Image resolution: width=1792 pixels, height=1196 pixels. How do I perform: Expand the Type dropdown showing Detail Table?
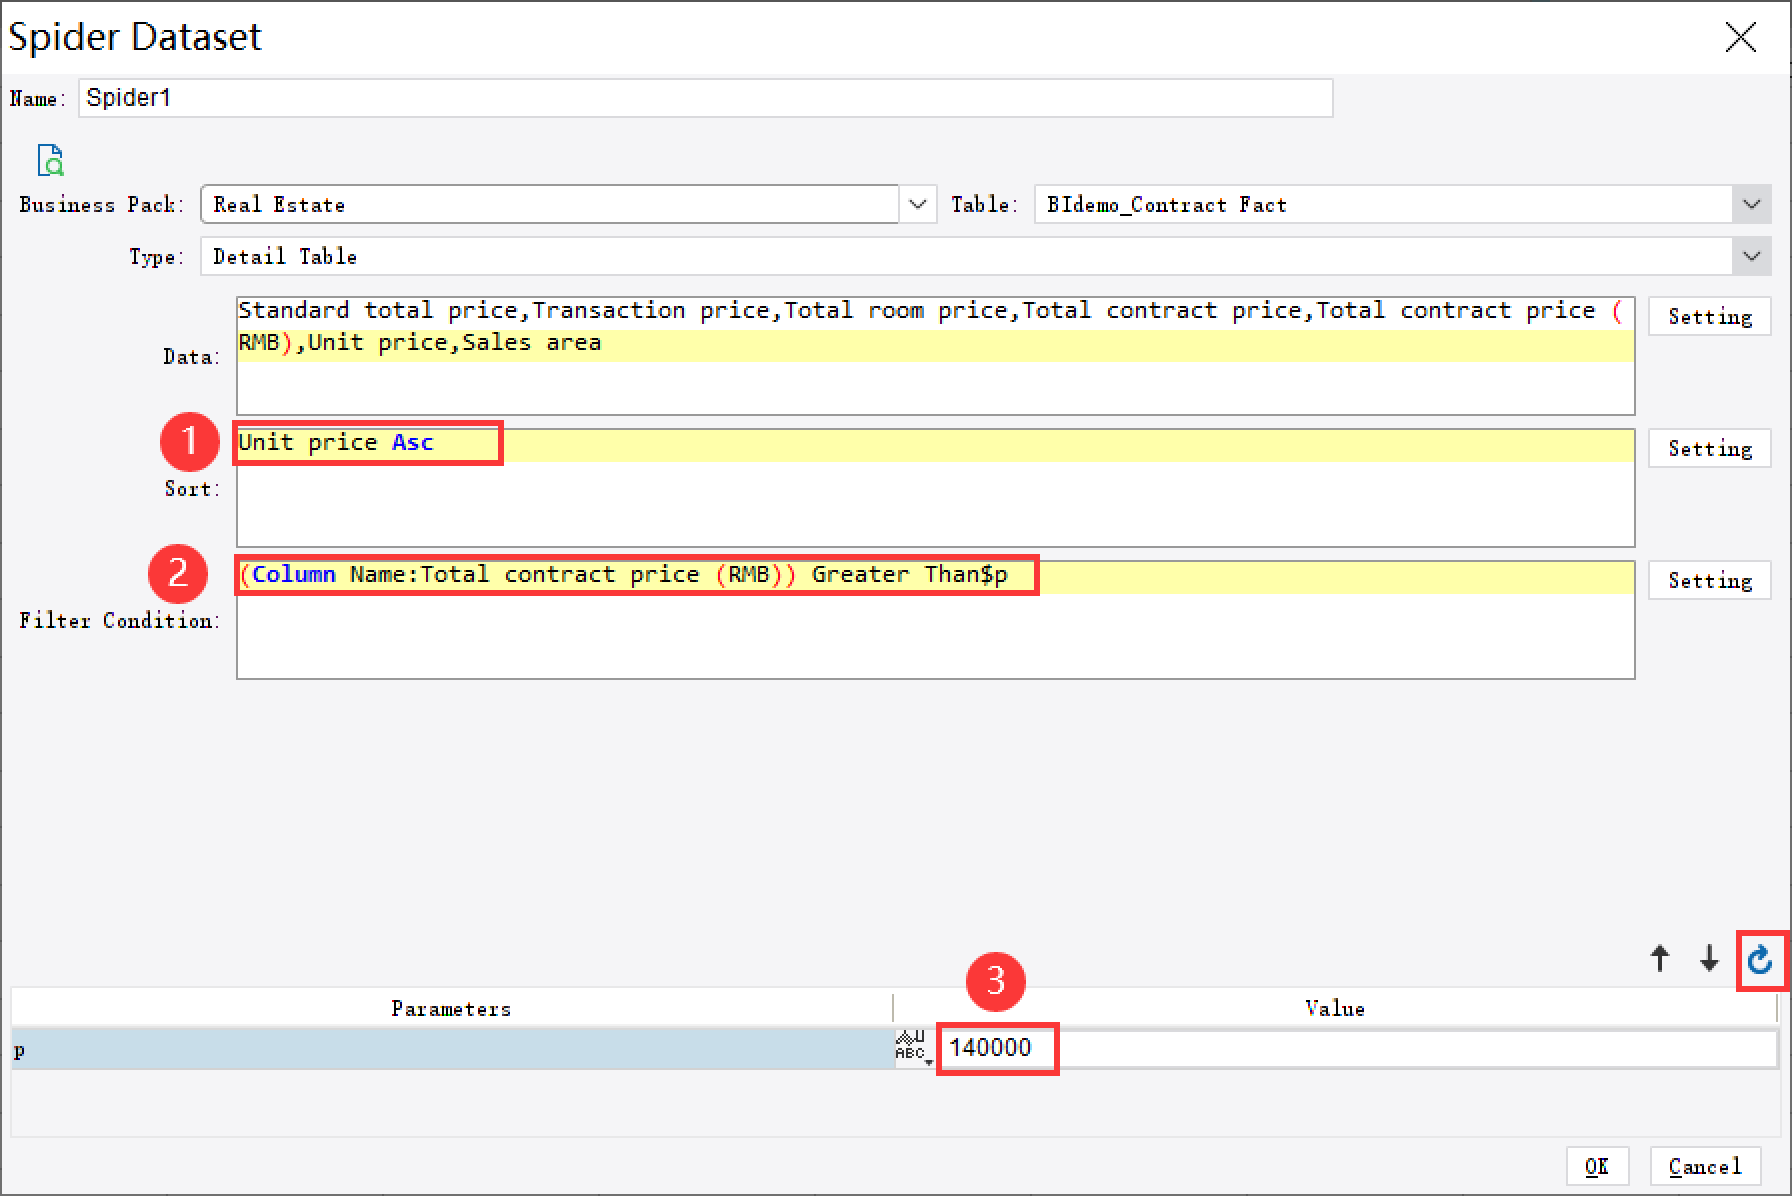click(1751, 256)
